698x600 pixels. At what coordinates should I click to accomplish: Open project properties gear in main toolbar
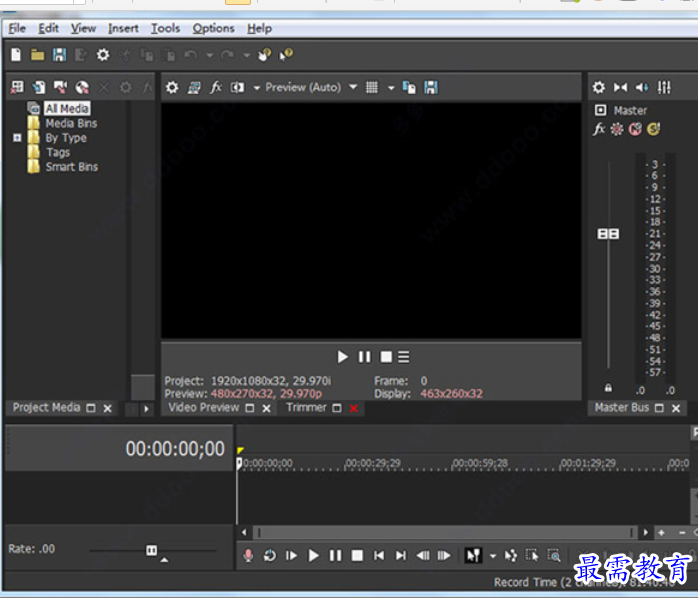[x=103, y=55]
